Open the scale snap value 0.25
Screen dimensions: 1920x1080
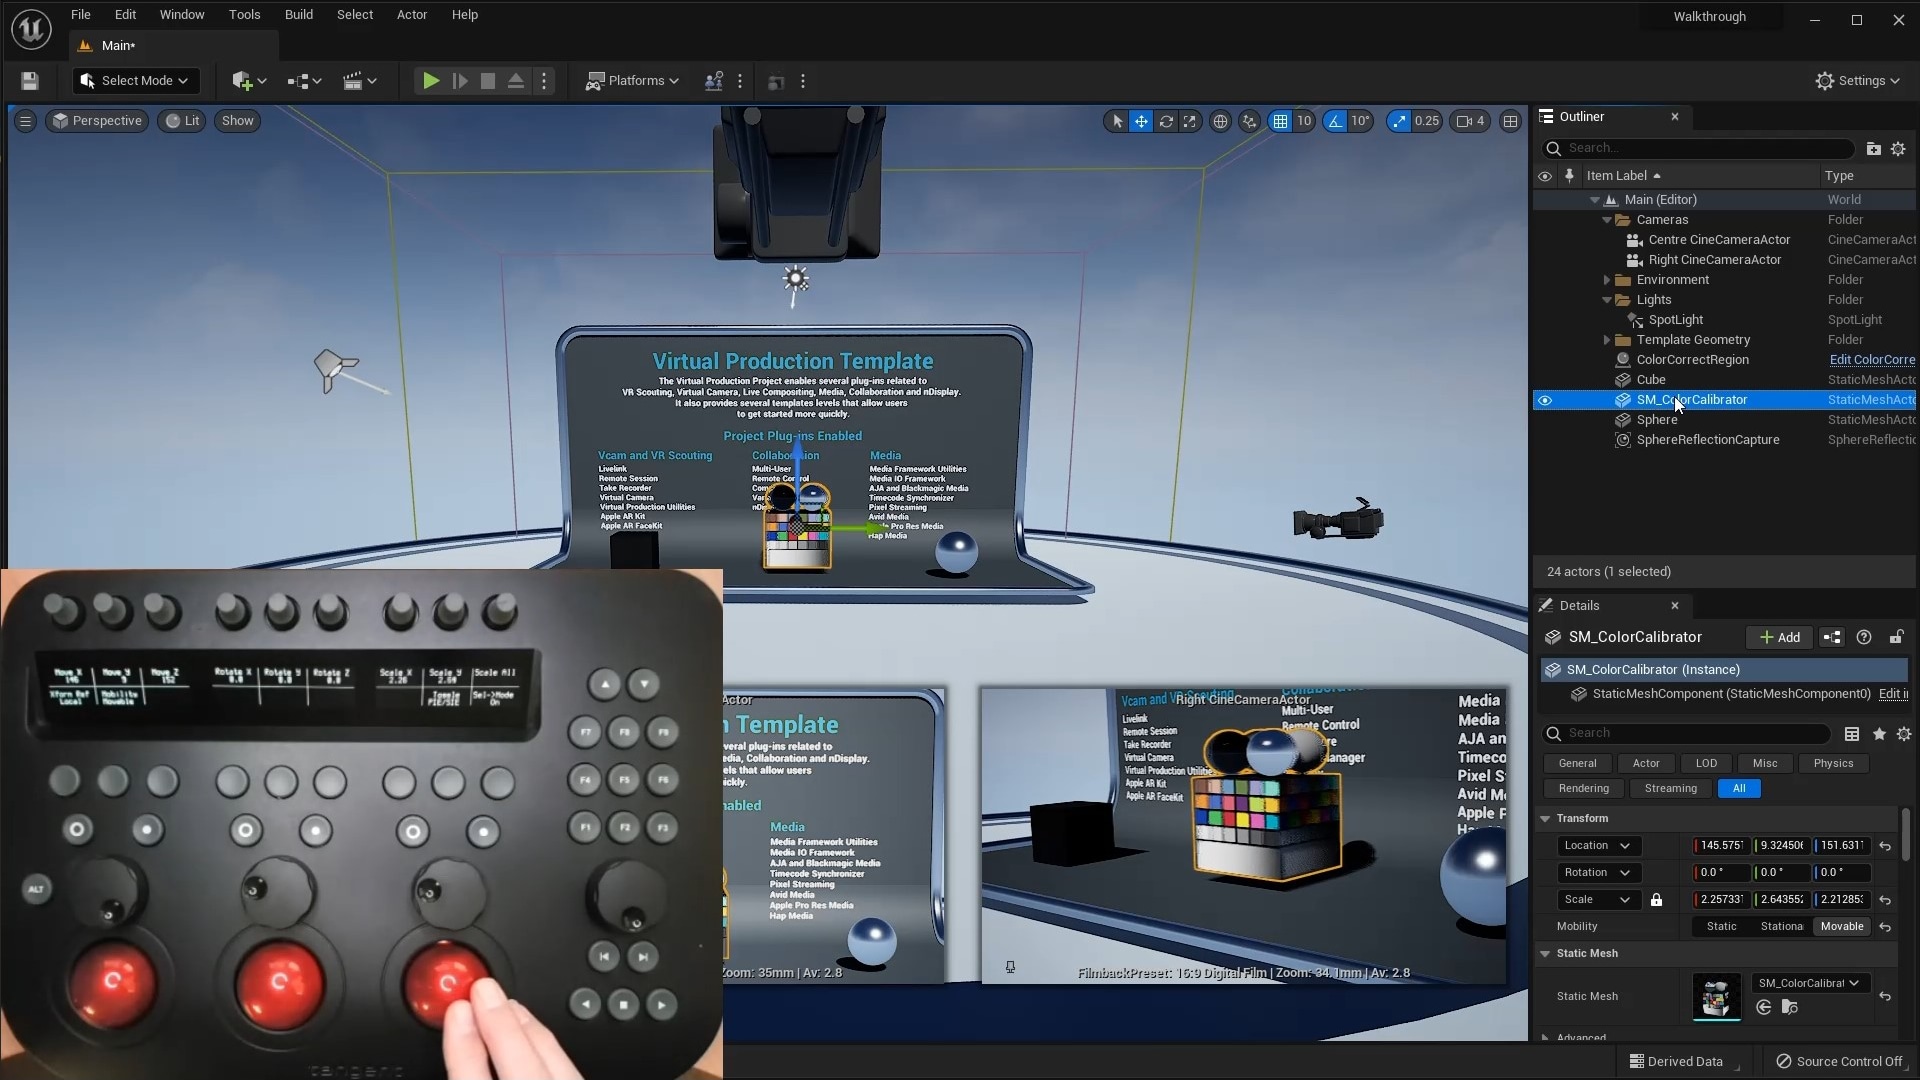click(x=1427, y=121)
